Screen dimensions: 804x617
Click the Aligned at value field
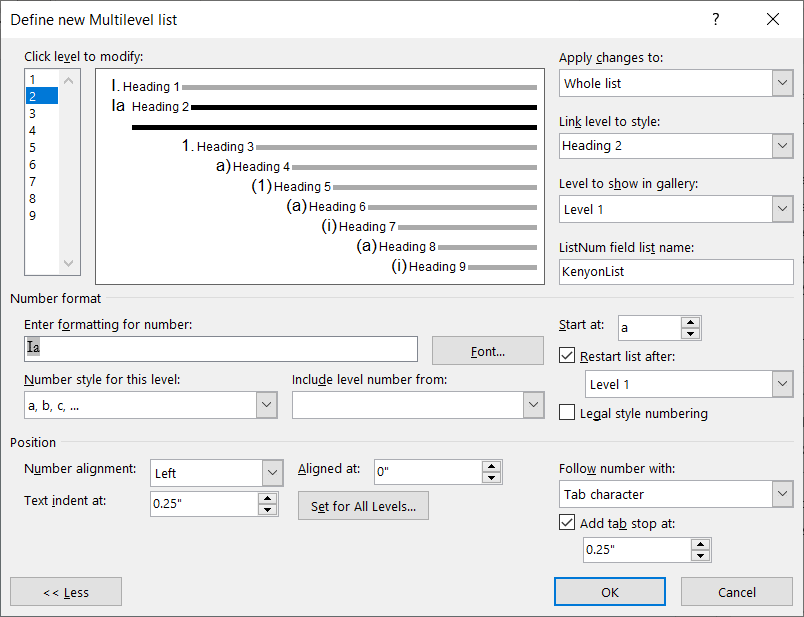[x=428, y=472]
